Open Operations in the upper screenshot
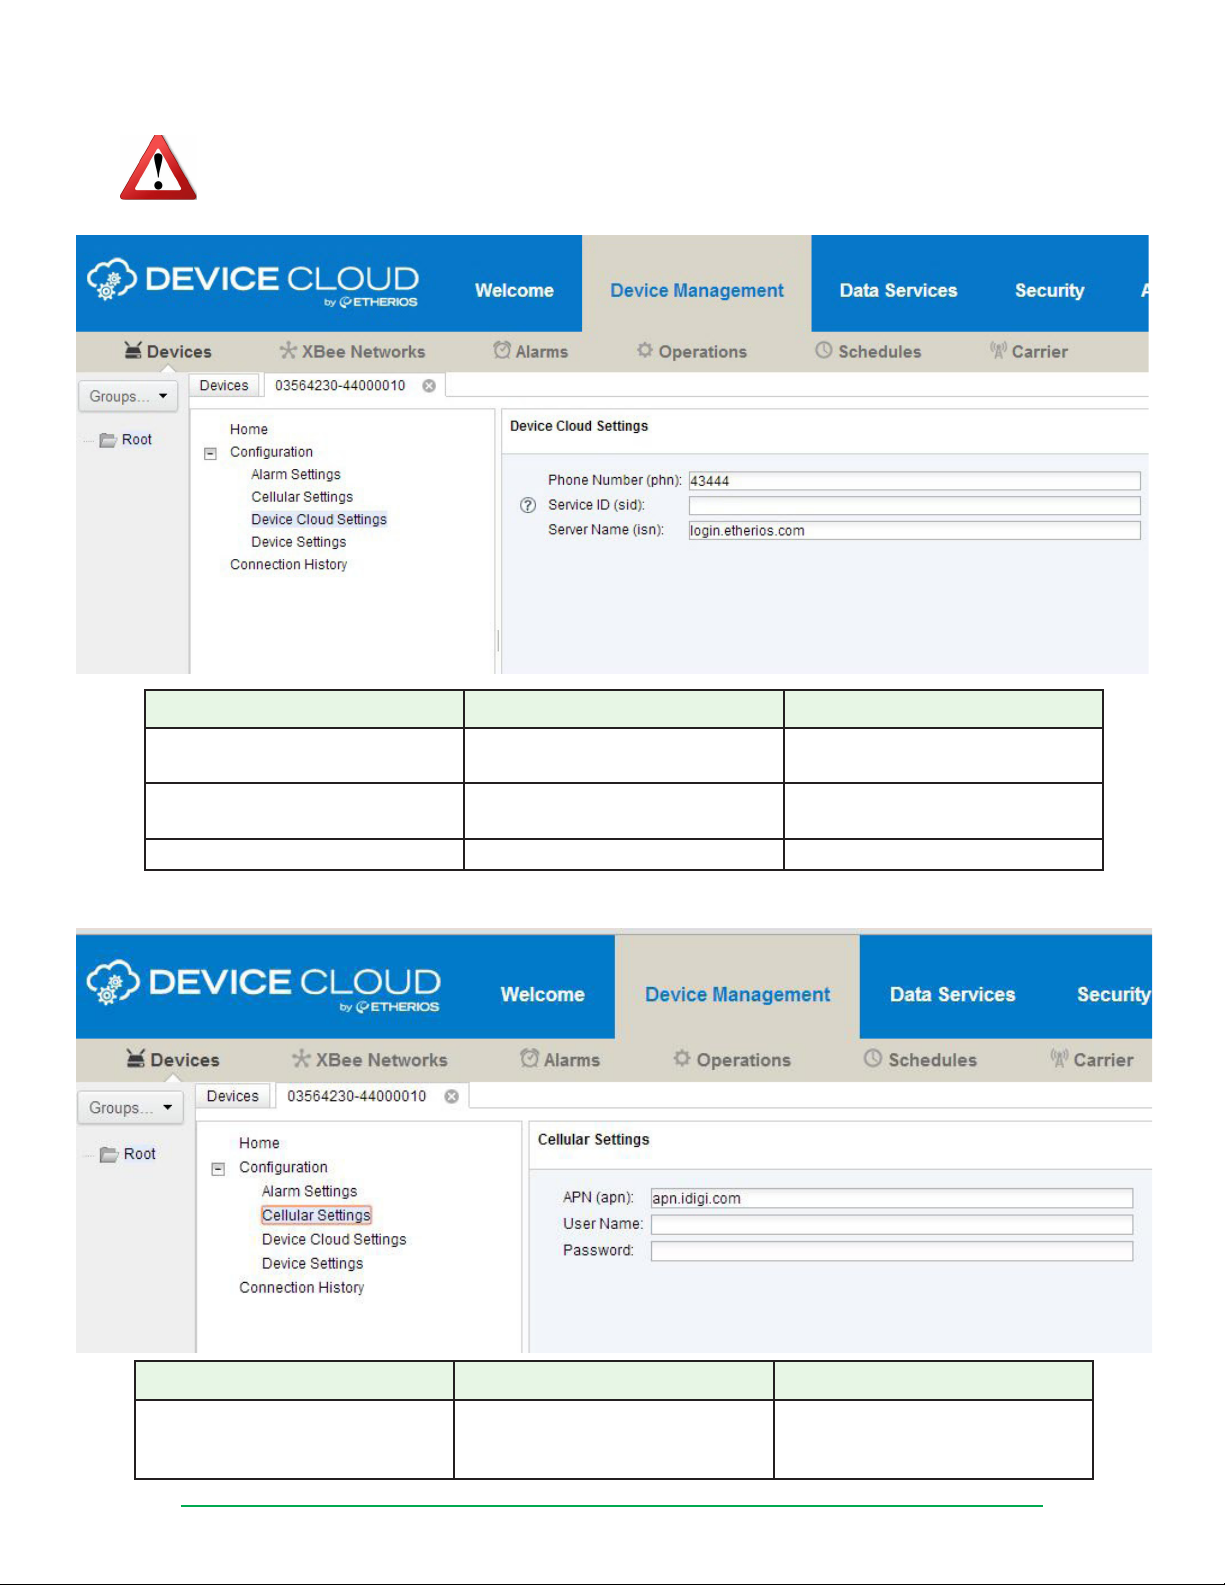This screenshot has width=1225, height=1585. [x=692, y=351]
